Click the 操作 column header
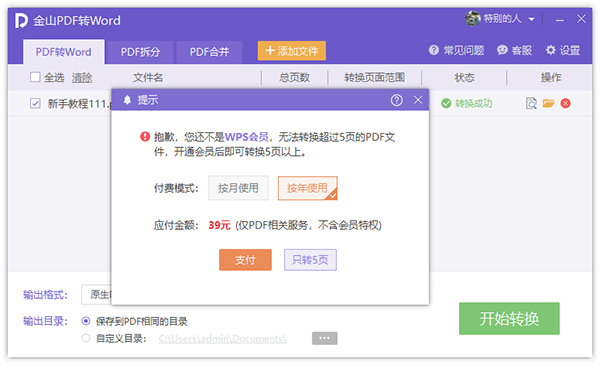Image resolution: width=600 pixels, height=365 pixels. pyautogui.click(x=551, y=78)
